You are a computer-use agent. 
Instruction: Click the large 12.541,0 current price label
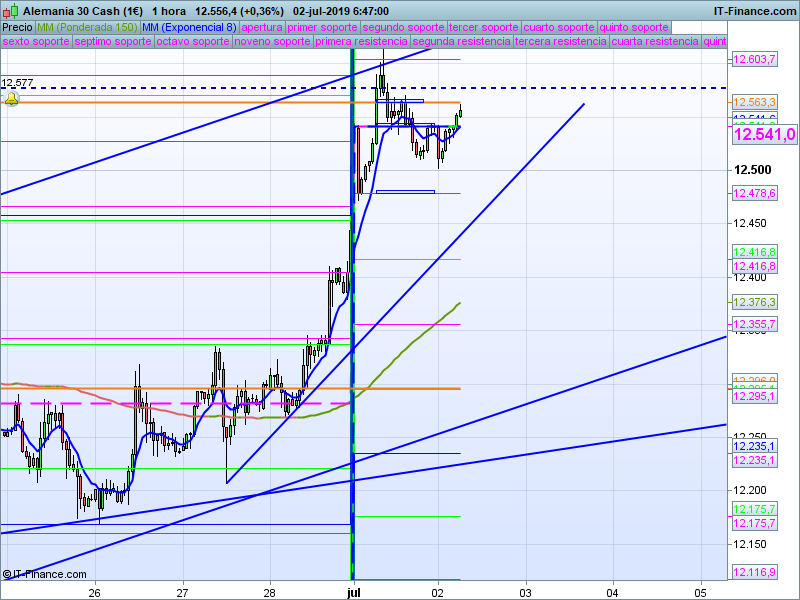tap(764, 135)
